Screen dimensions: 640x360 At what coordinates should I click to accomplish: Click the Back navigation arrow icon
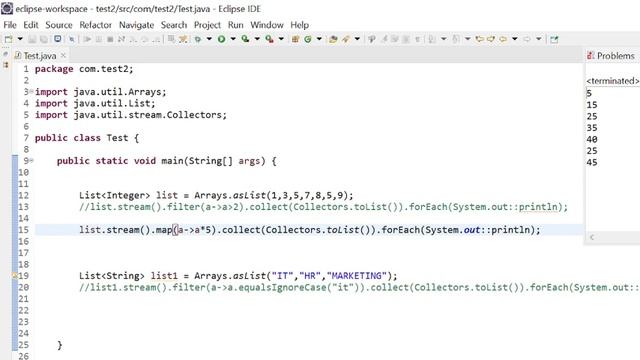click(503, 39)
